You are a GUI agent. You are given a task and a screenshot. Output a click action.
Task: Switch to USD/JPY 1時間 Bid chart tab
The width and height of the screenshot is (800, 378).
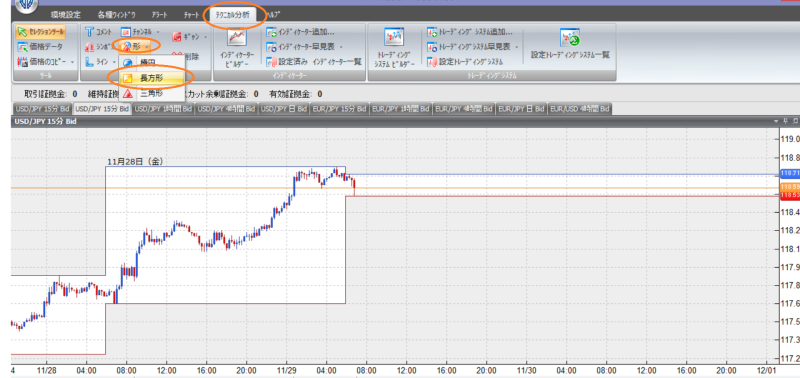pos(163,109)
